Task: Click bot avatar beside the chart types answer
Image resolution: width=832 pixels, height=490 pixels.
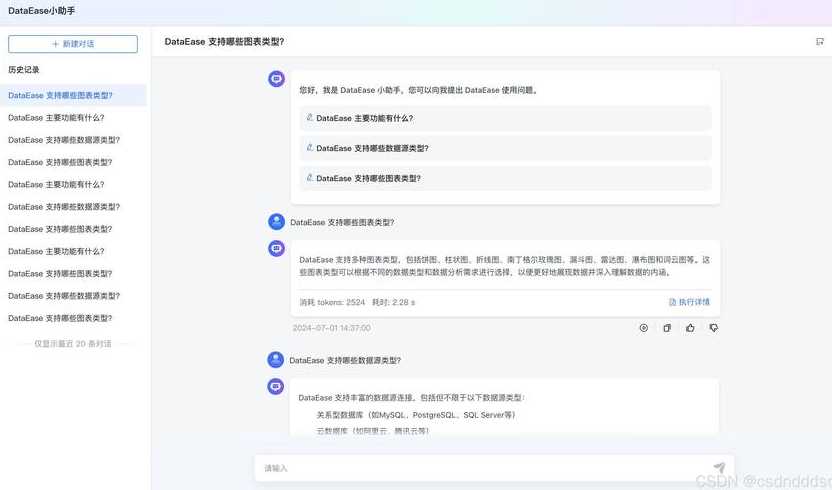Action: 276,248
